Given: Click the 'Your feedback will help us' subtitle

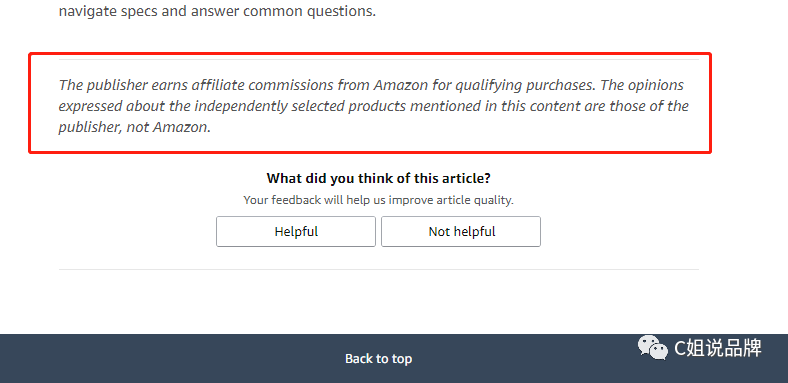Looking at the screenshot, I should 378,200.
